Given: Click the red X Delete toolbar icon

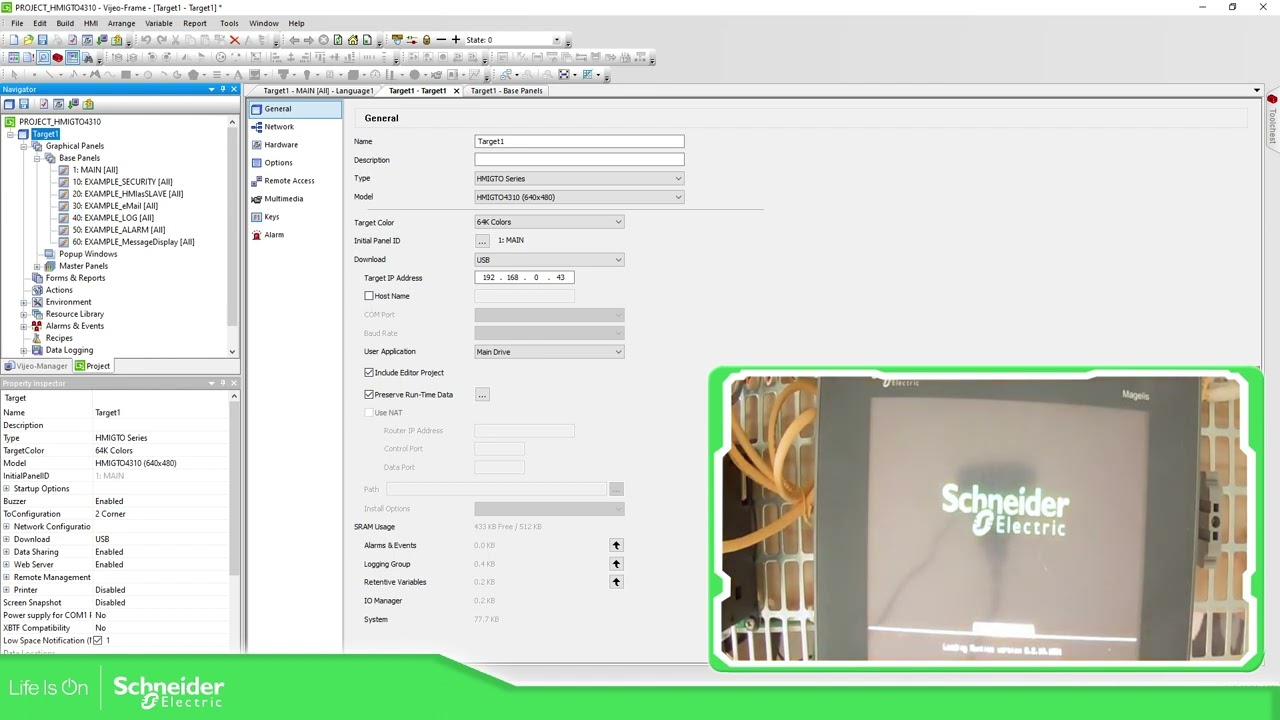Looking at the screenshot, I should click(235, 40).
